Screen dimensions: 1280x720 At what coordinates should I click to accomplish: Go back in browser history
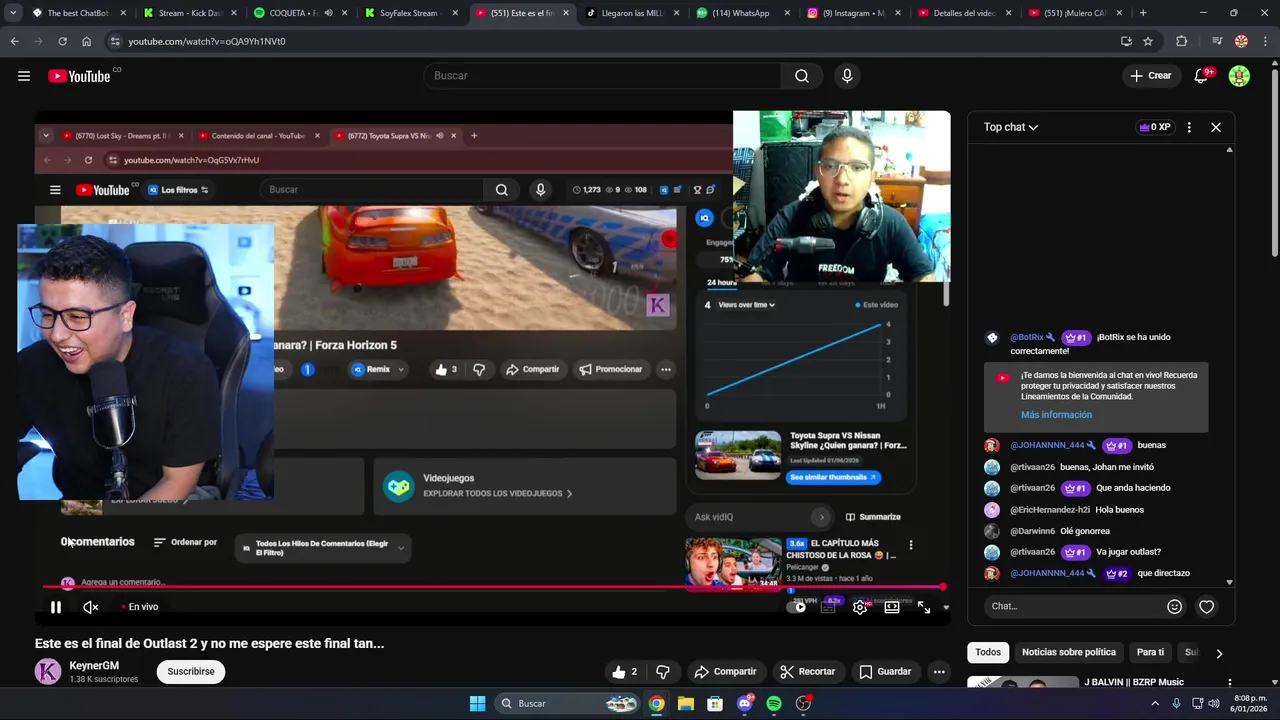coord(14,41)
